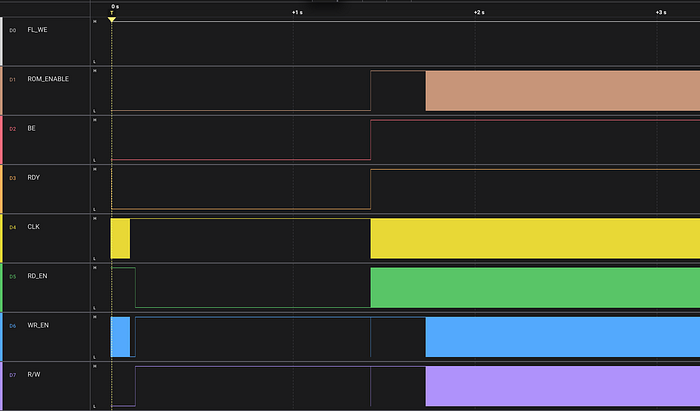
Task: Click the RDY rising edge
Action: click(x=371, y=189)
